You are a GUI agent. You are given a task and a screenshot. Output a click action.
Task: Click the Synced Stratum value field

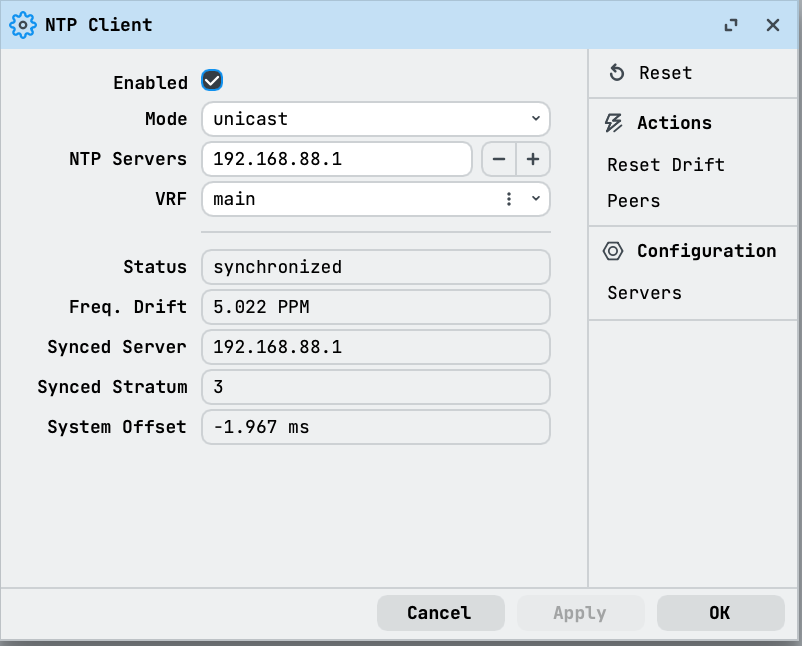click(x=376, y=387)
